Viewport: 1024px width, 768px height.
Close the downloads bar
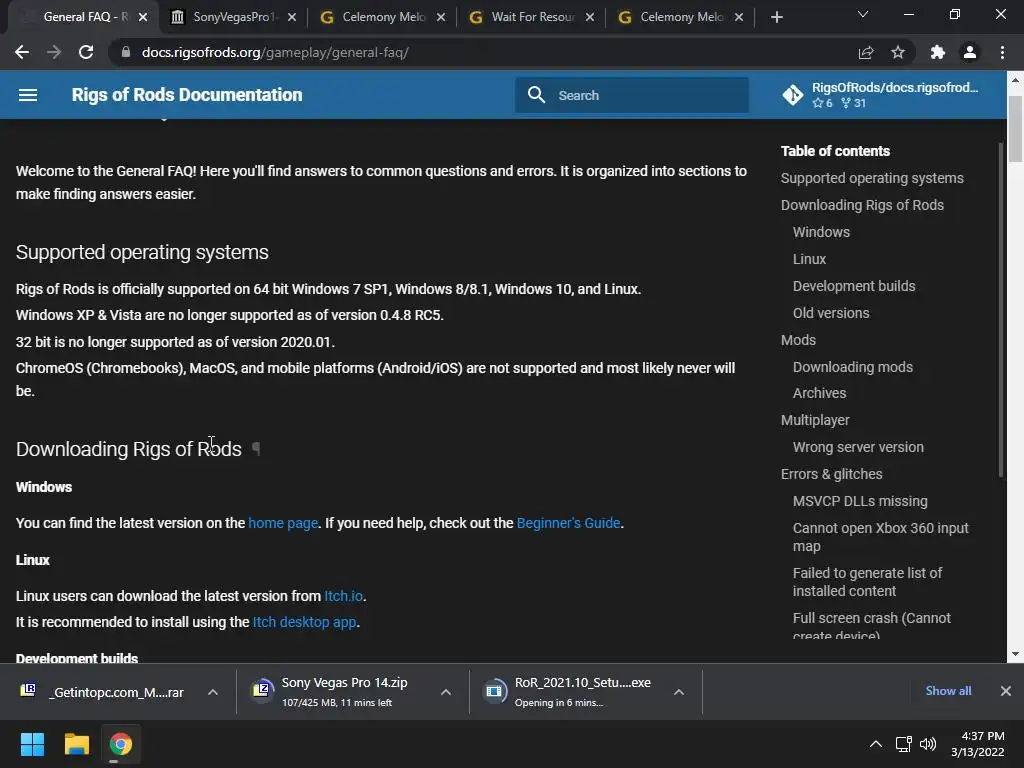[x=1006, y=691]
